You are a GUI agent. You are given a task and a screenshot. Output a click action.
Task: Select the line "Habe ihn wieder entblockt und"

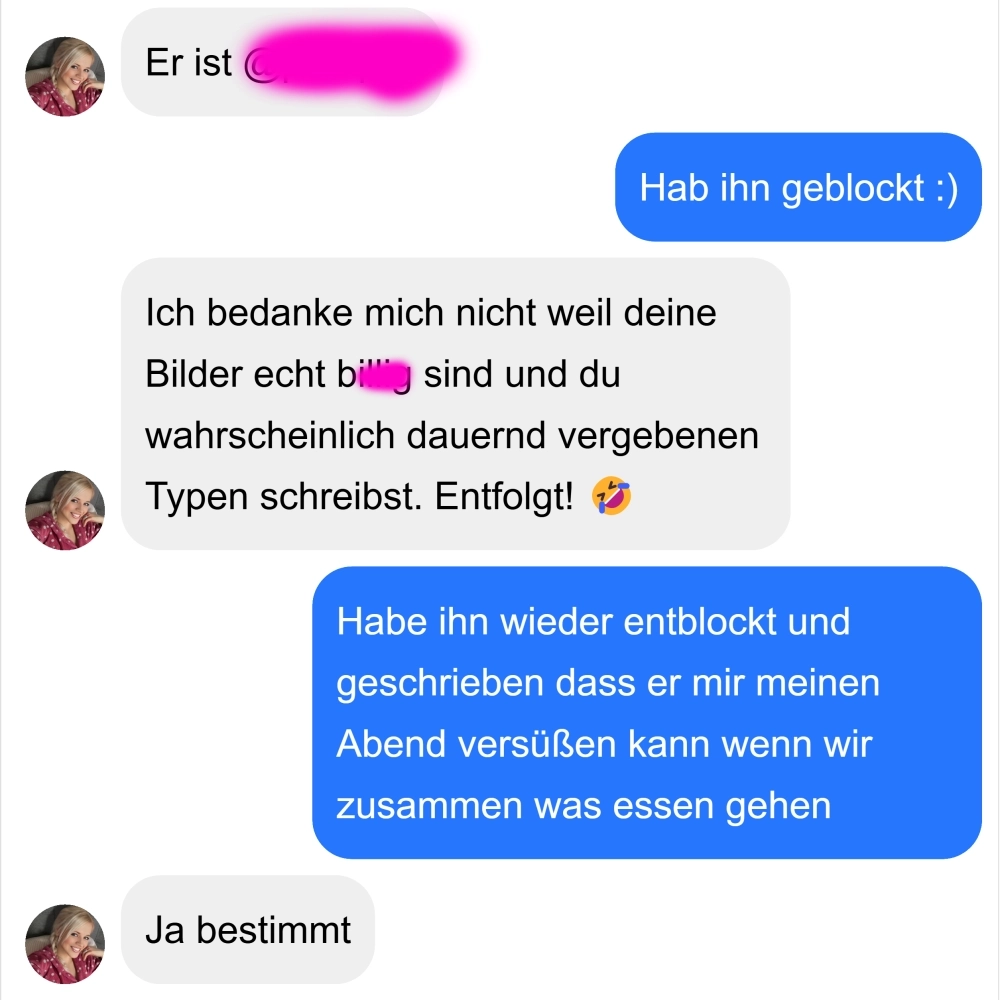593,621
